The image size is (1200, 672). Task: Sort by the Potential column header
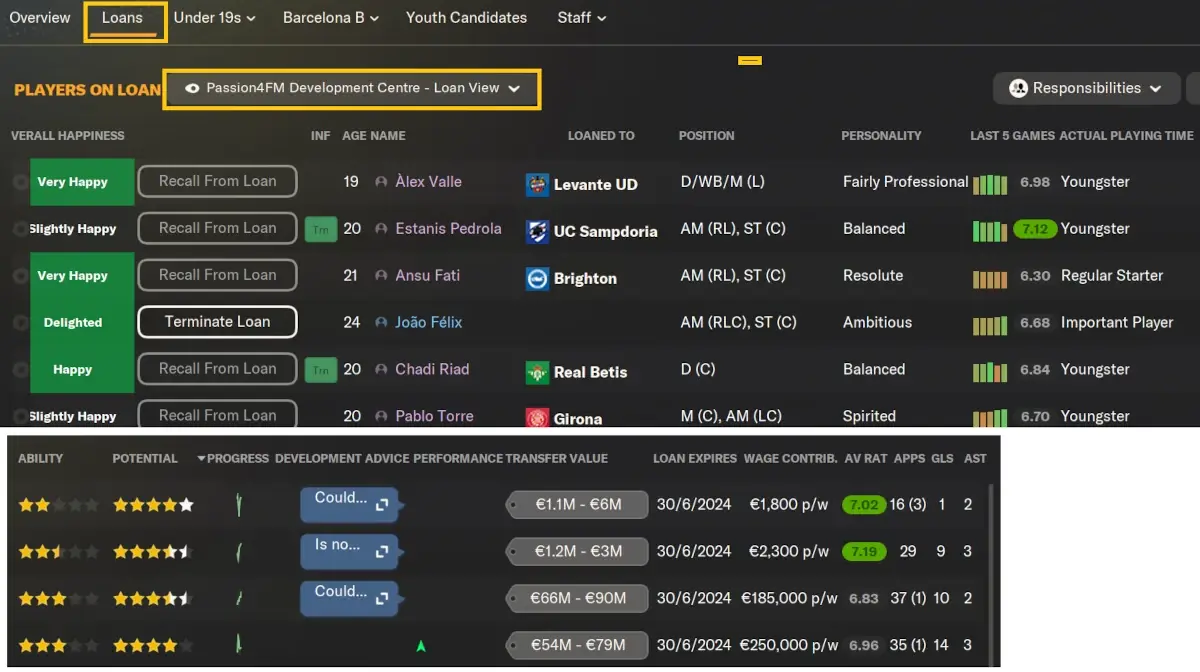pos(145,459)
